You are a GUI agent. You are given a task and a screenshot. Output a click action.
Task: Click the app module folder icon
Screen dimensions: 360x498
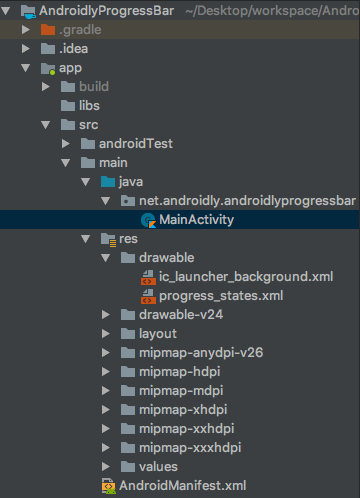pos(48,68)
